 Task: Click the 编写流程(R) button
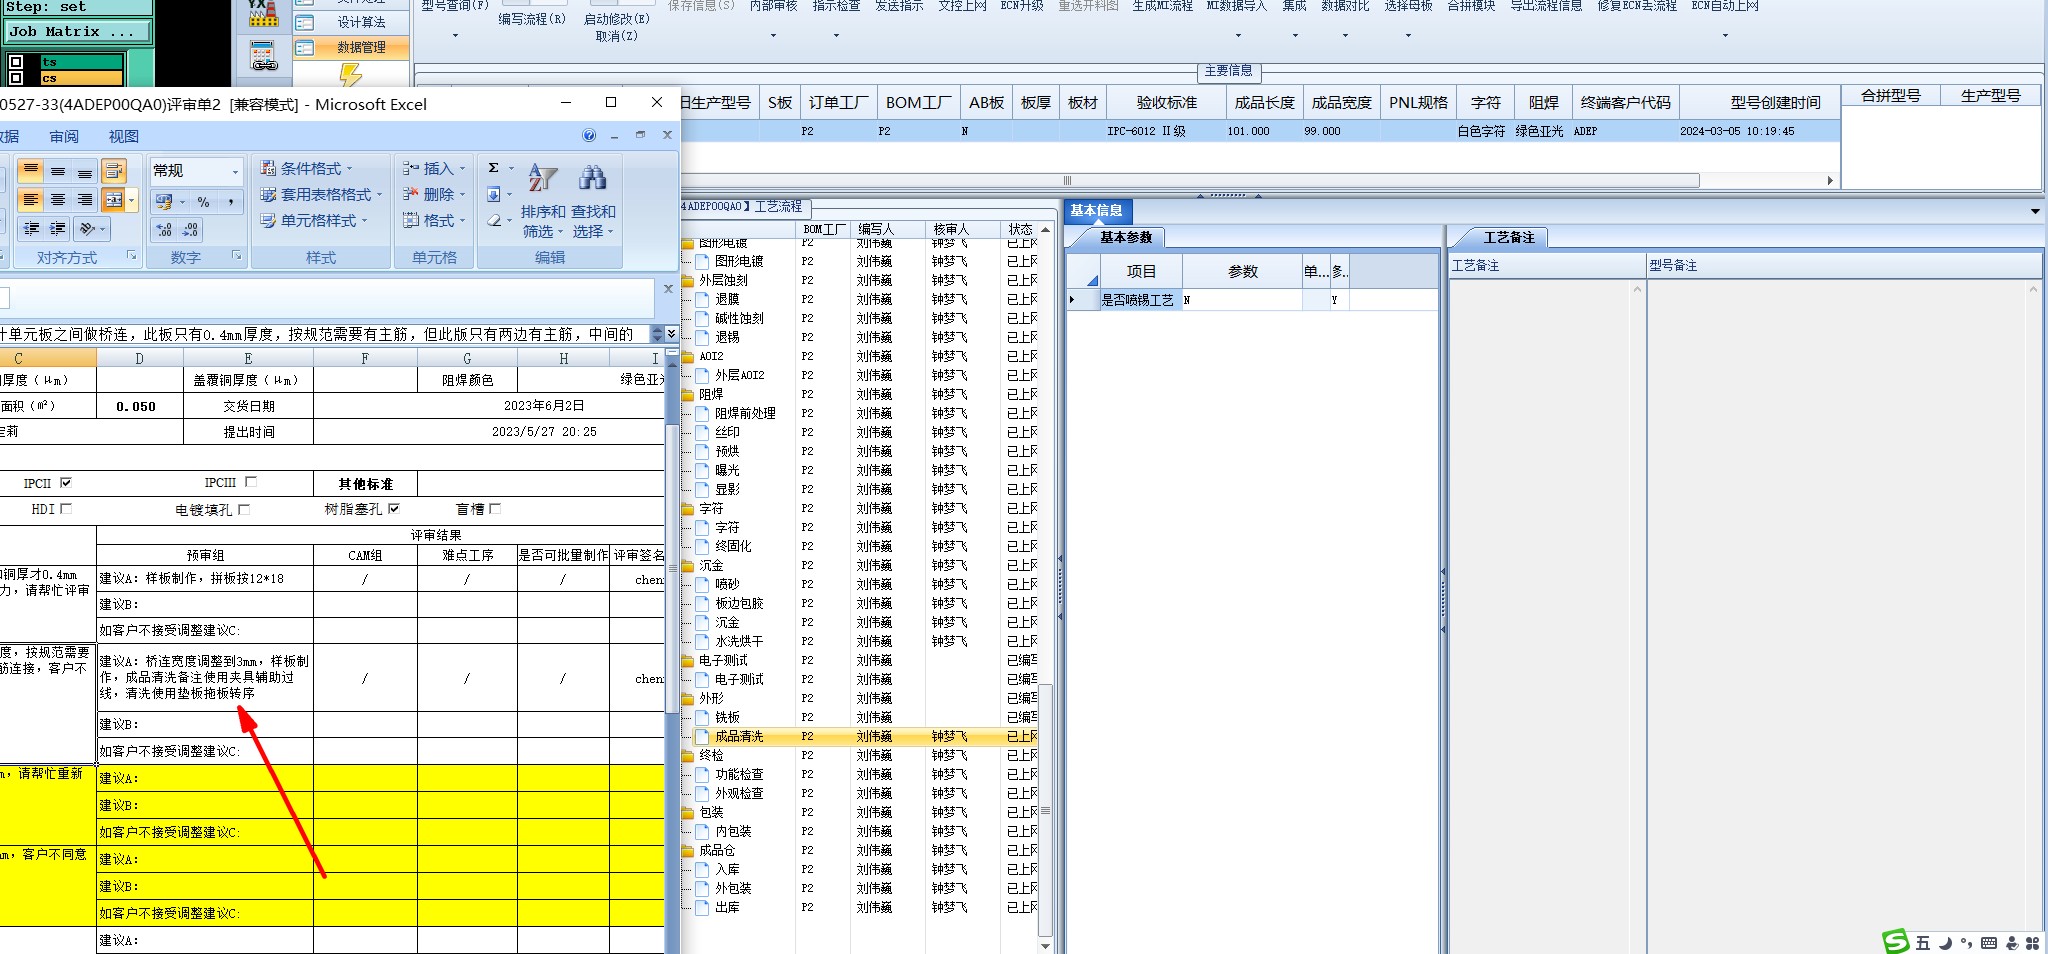(x=532, y=19)
